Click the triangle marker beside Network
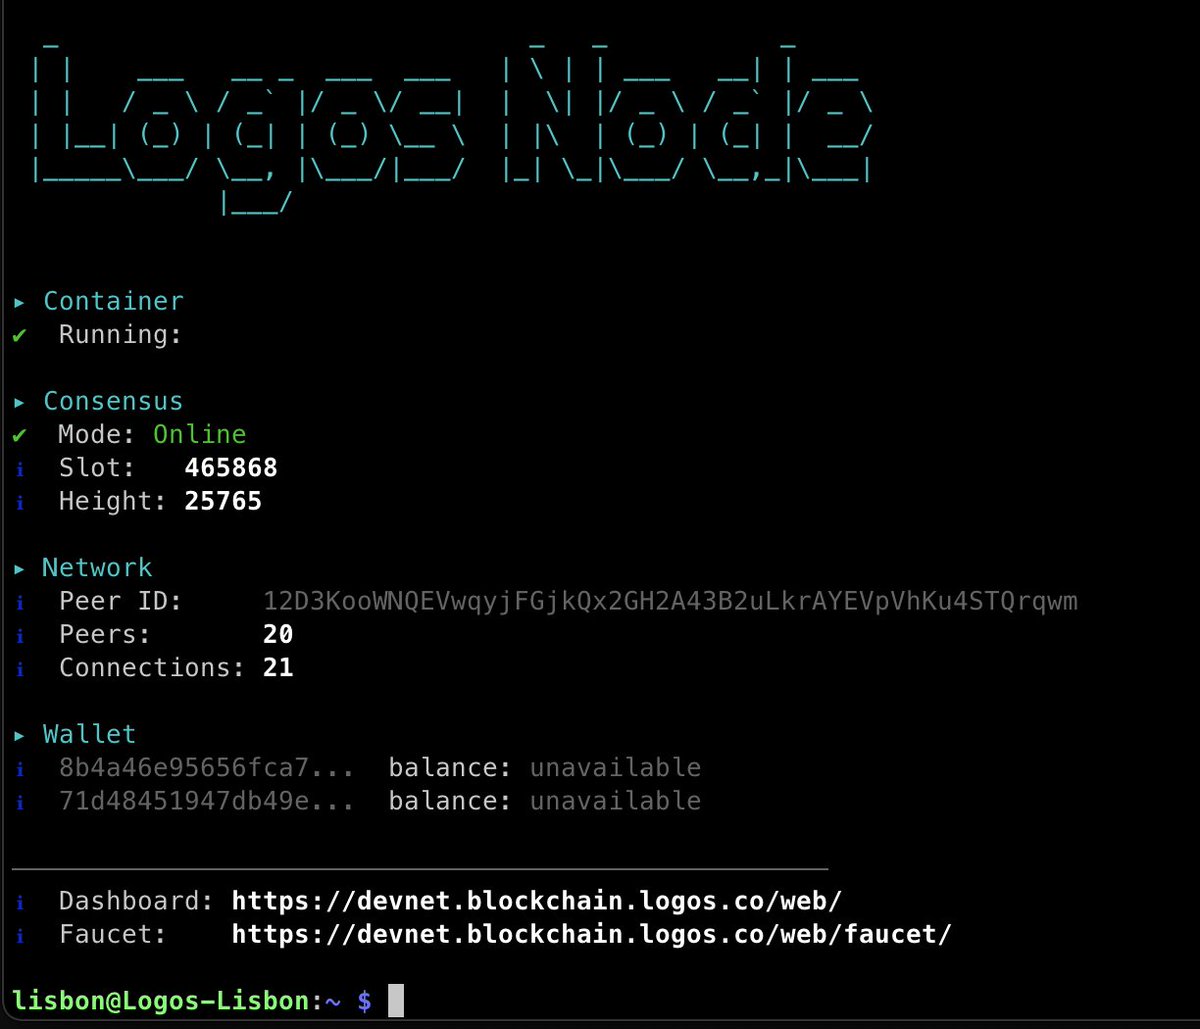Screen dimensions: 1200x1029 (20, 568)
